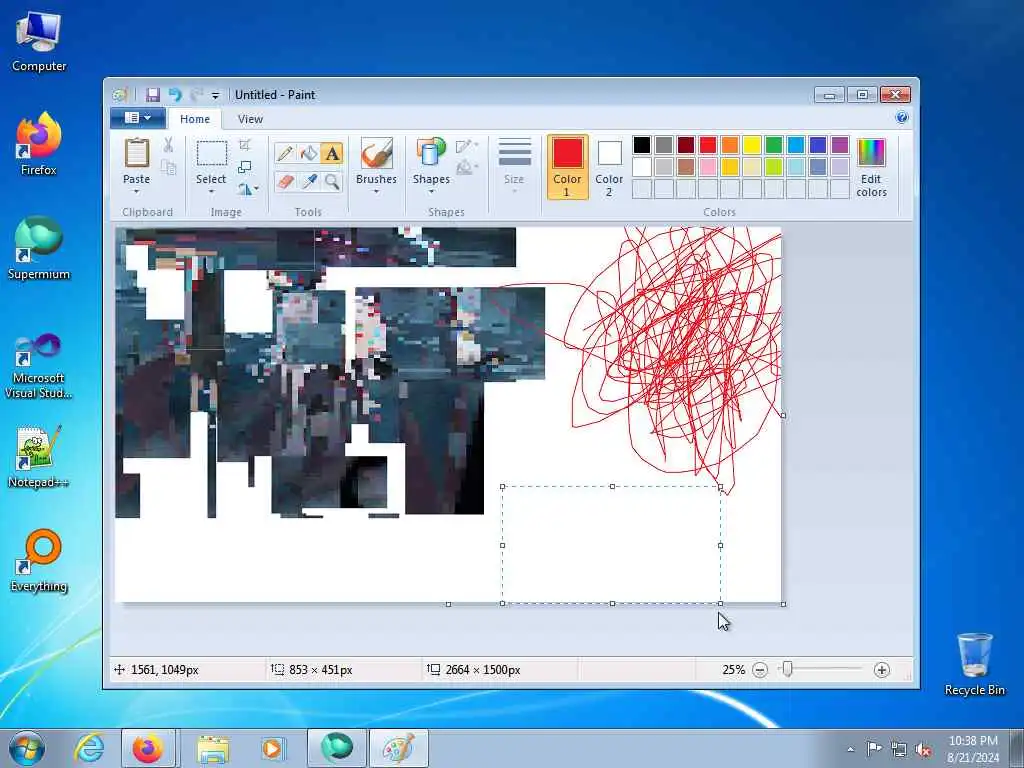The height and width of the screenshot is (768, 1024).
Task: Select the Color picker eyedropper tool
Action: coord(308,181)
